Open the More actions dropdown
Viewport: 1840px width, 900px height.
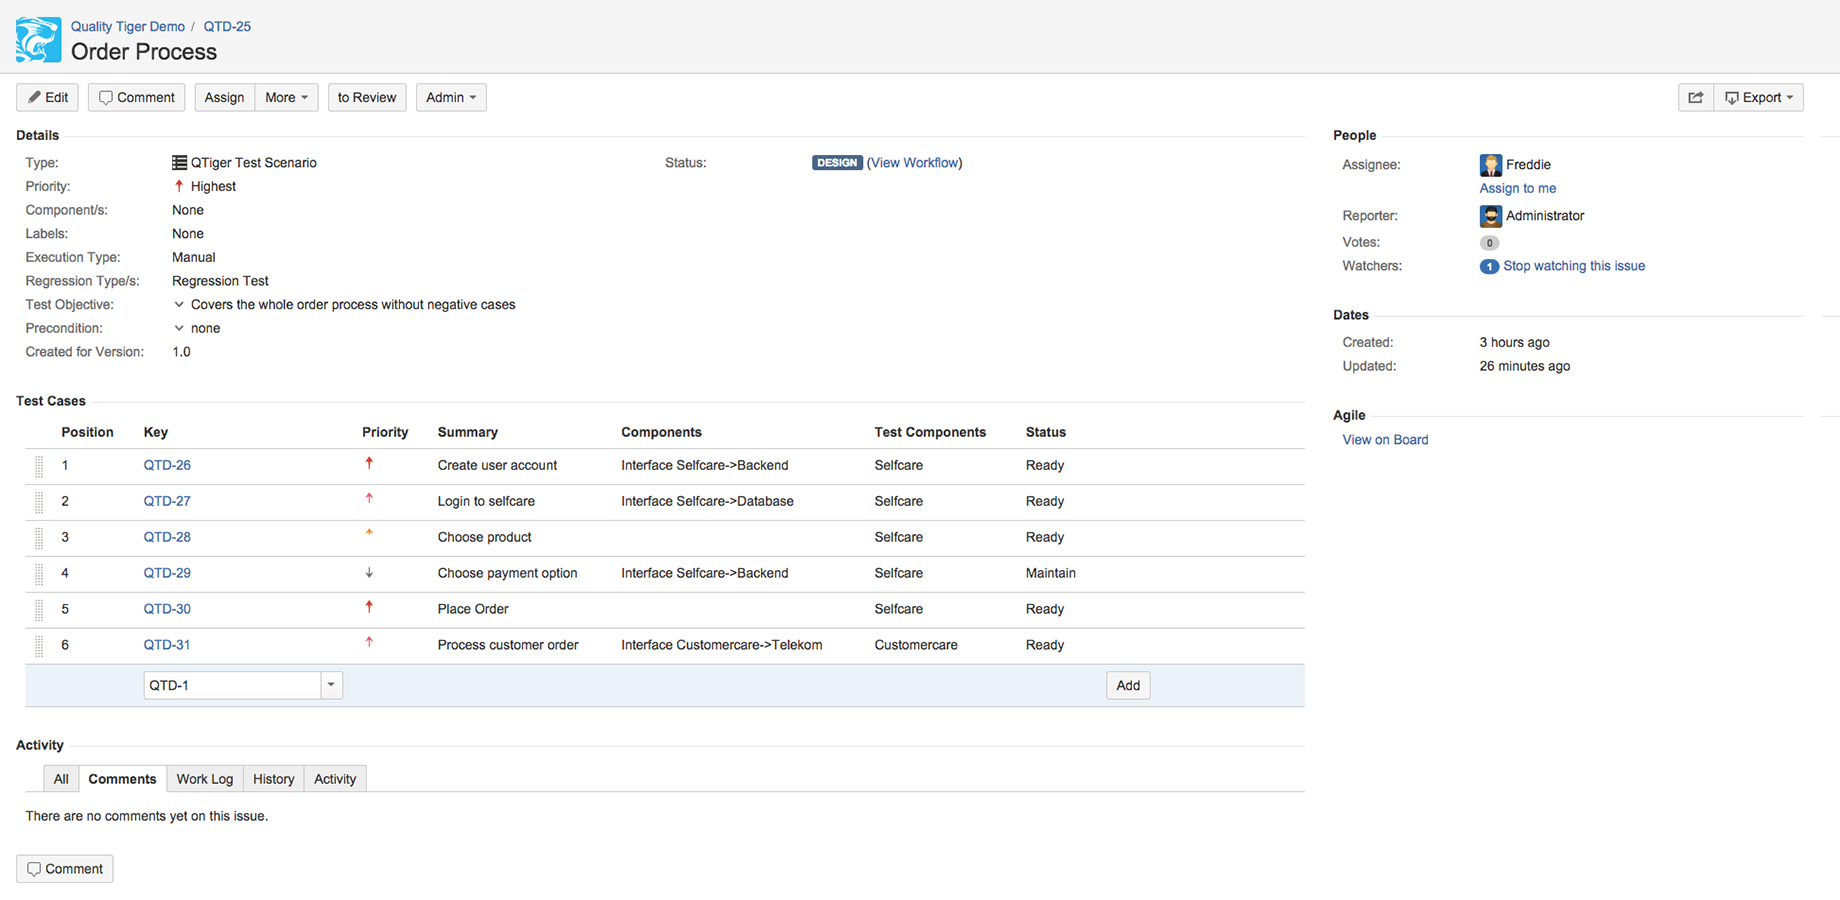point(286,97)
